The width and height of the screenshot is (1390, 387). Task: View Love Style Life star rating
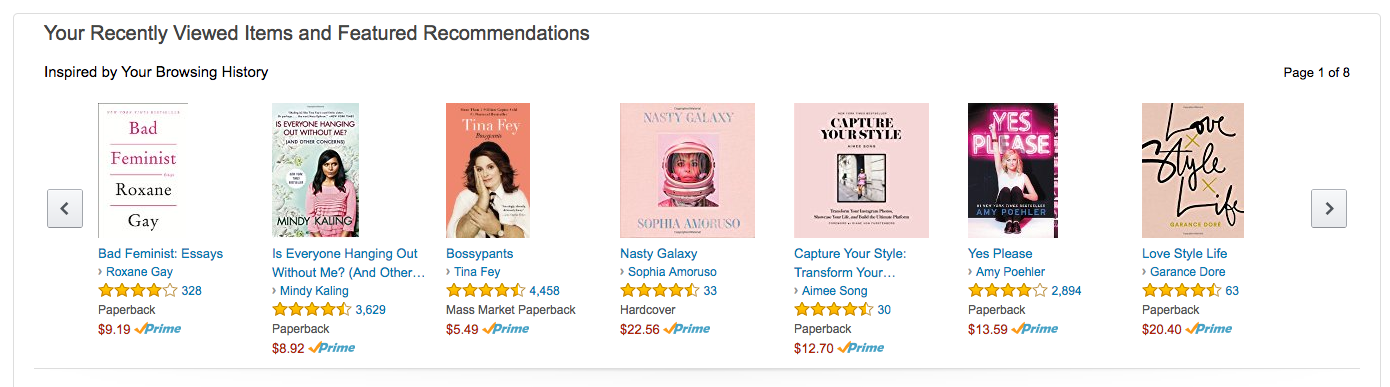coord(1182,291)
